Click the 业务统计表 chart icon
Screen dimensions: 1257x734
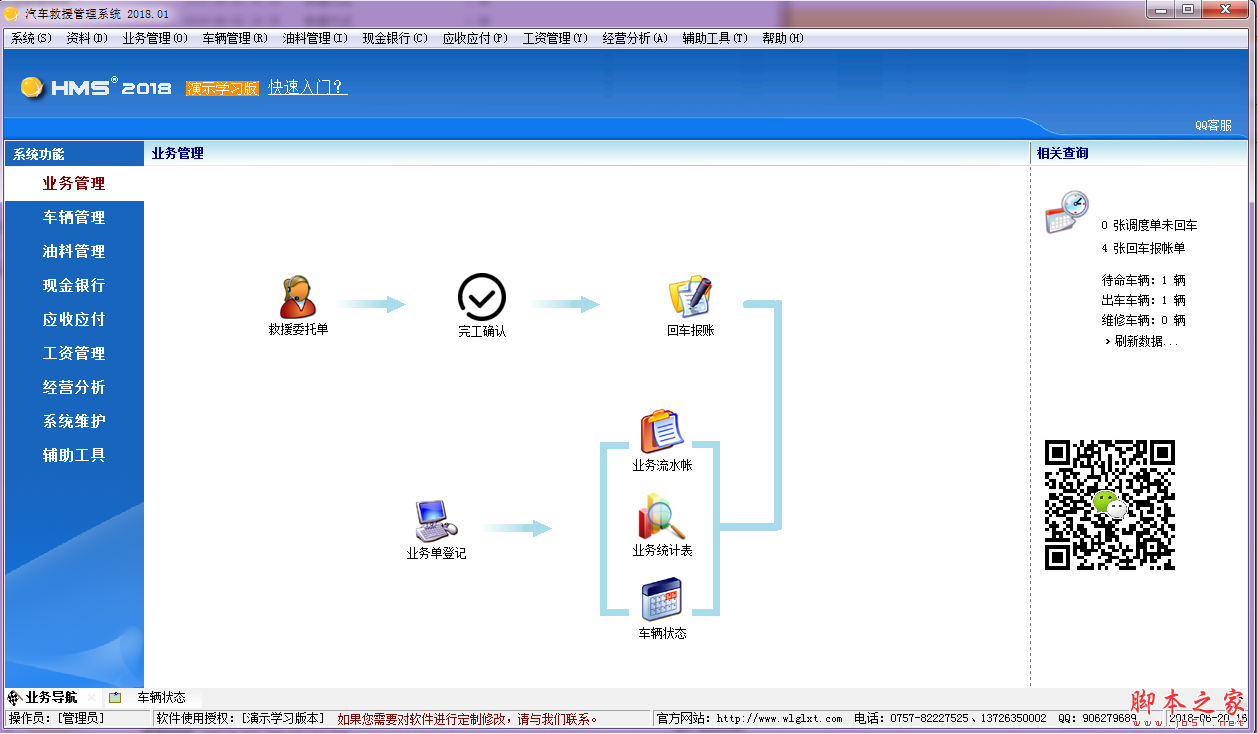pyautogui.click(x=661, y=516)
